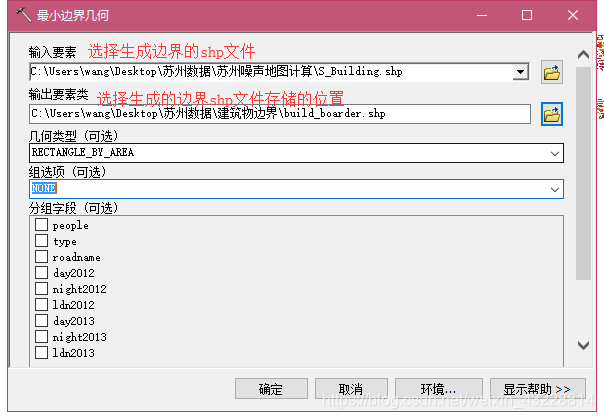The height and width of the screenshot is (419, 604).
Task: Minimize the 最小边界几何 dialog
Action: click(x=482, y=15)
